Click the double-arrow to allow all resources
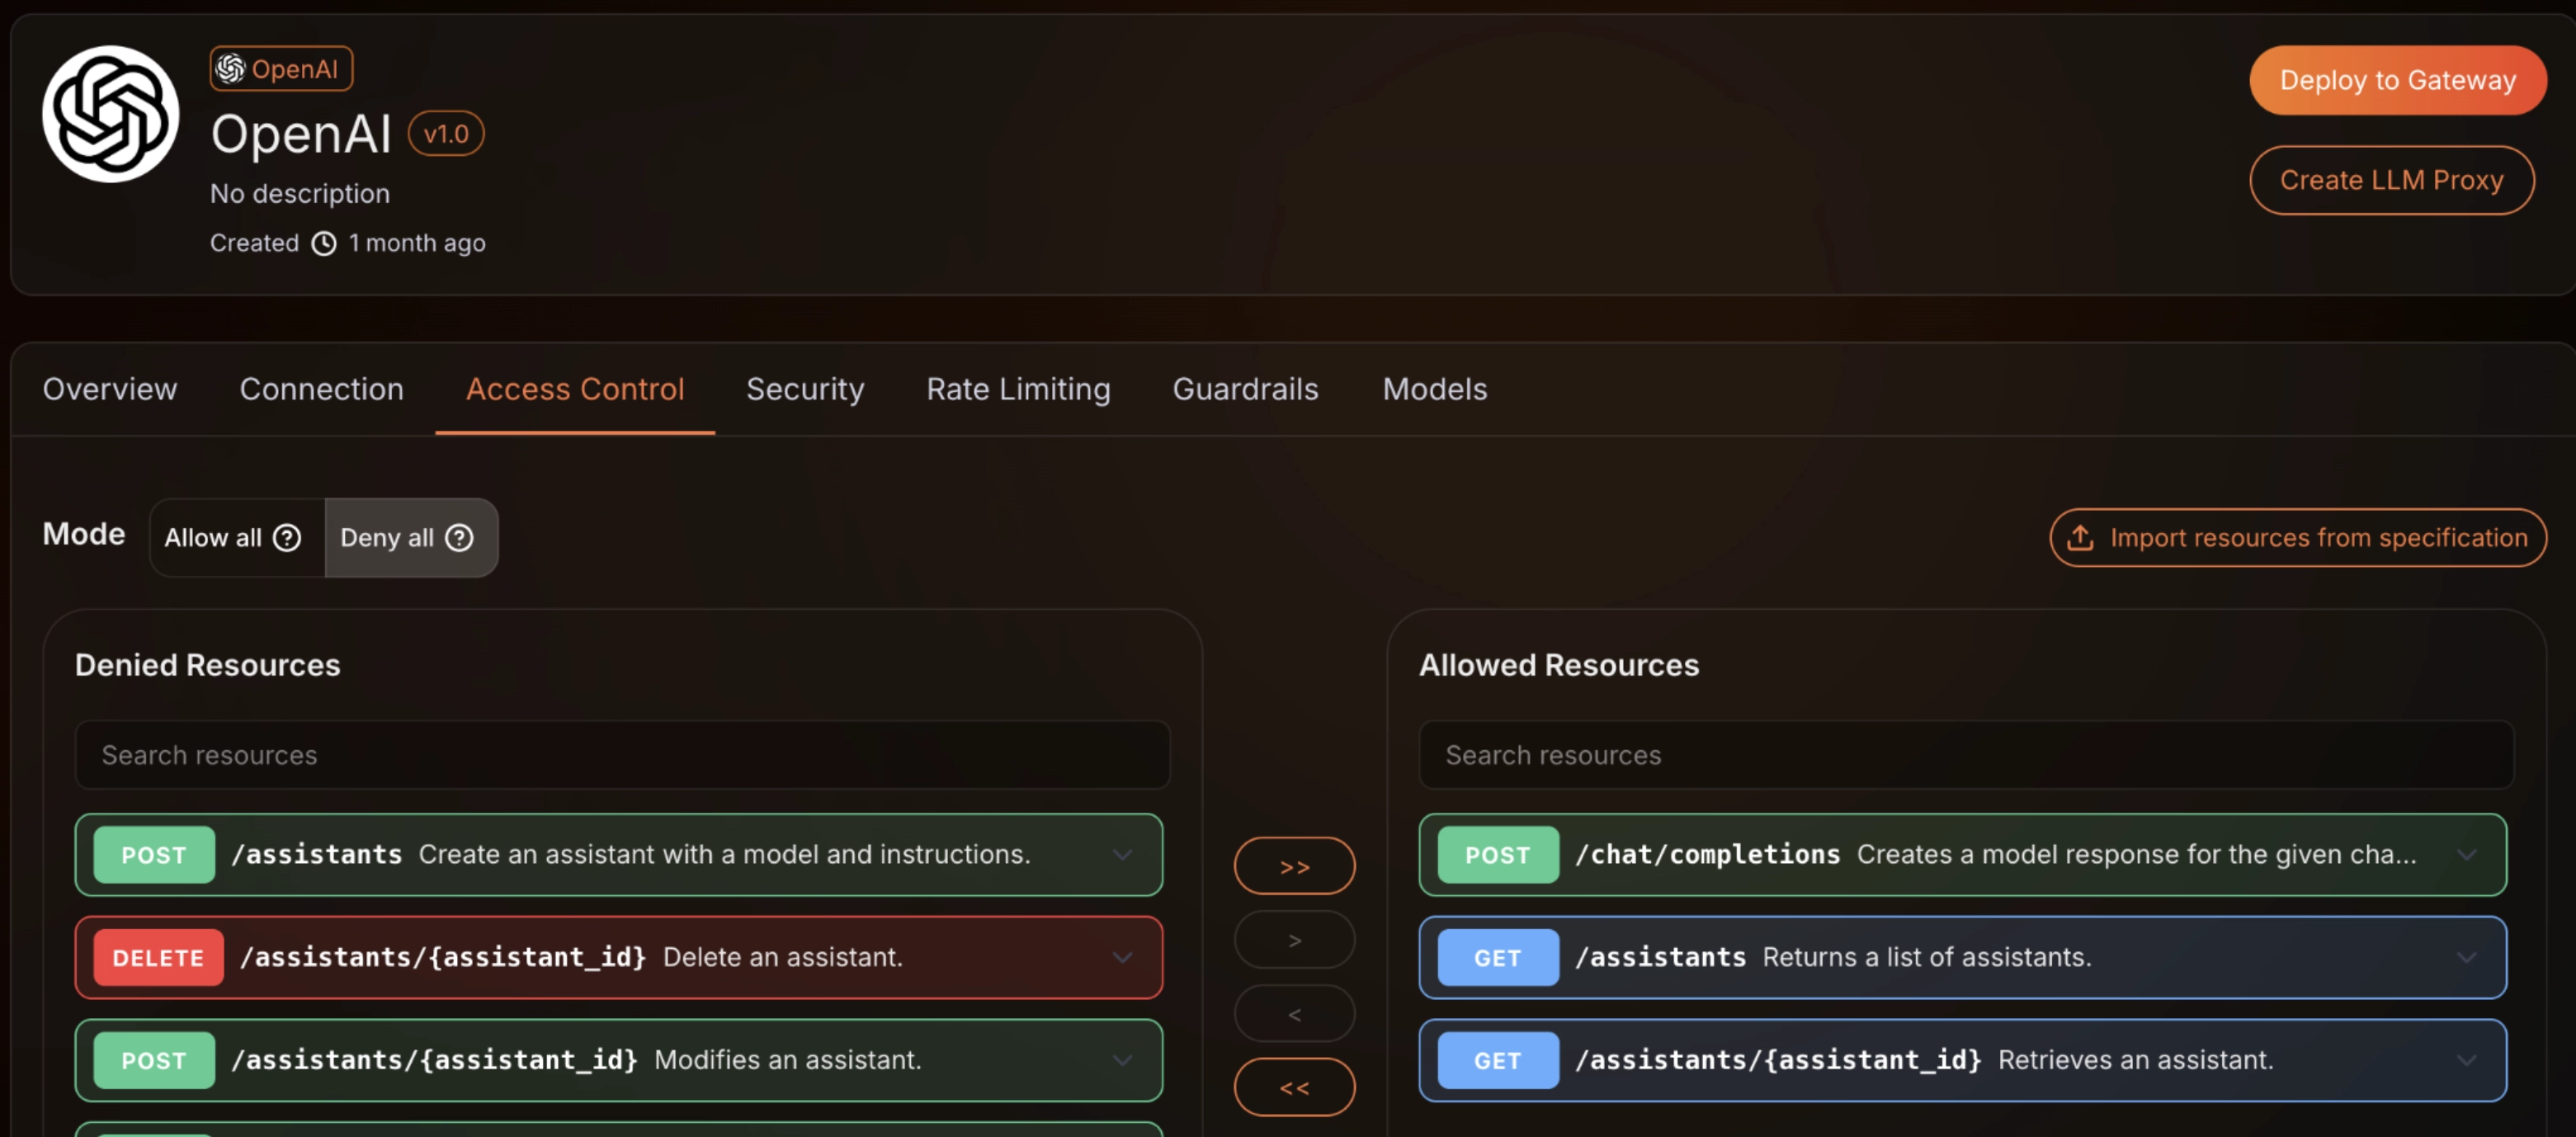 coord(1294,866)
